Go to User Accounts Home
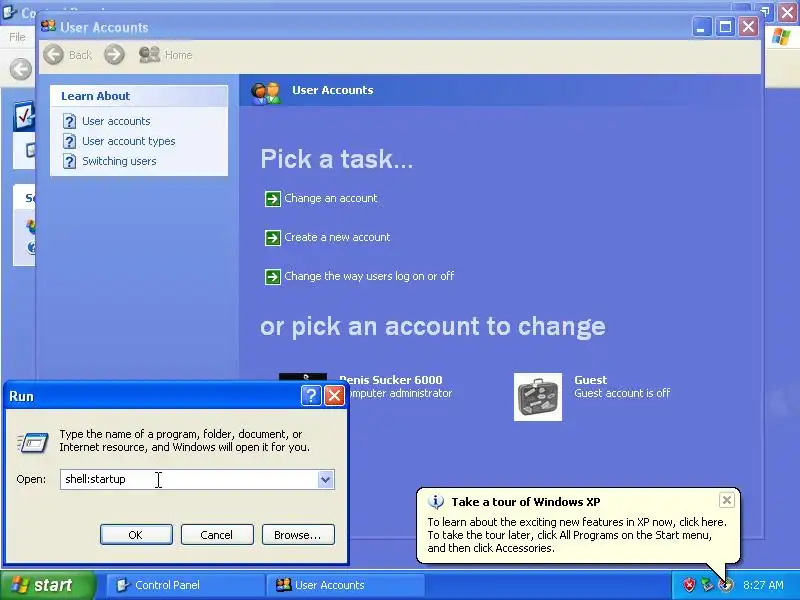Viewport: 800px width, 600px height. tap(166, 55)
